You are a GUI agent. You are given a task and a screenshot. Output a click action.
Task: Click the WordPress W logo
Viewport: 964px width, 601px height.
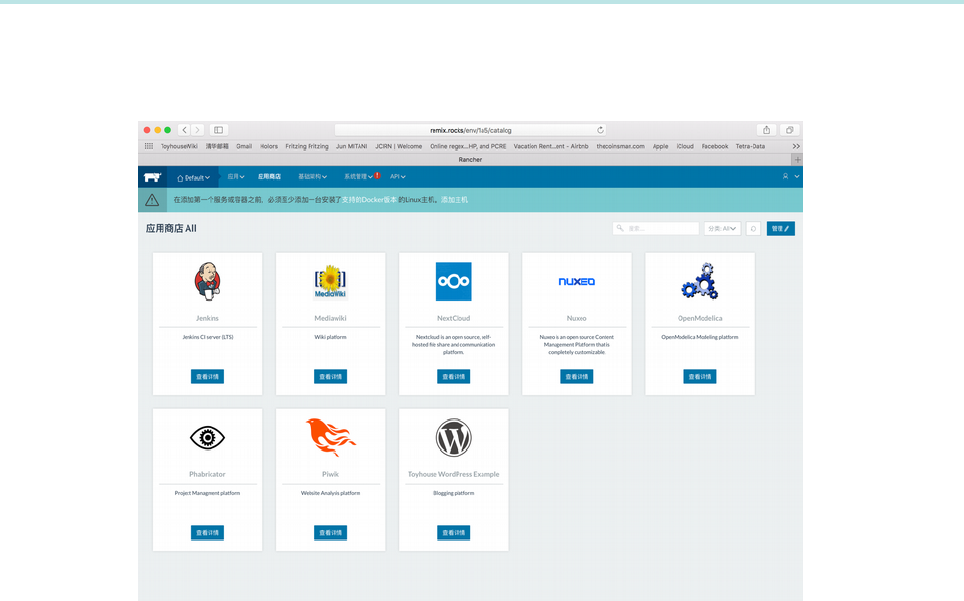[x=454, y=438]
